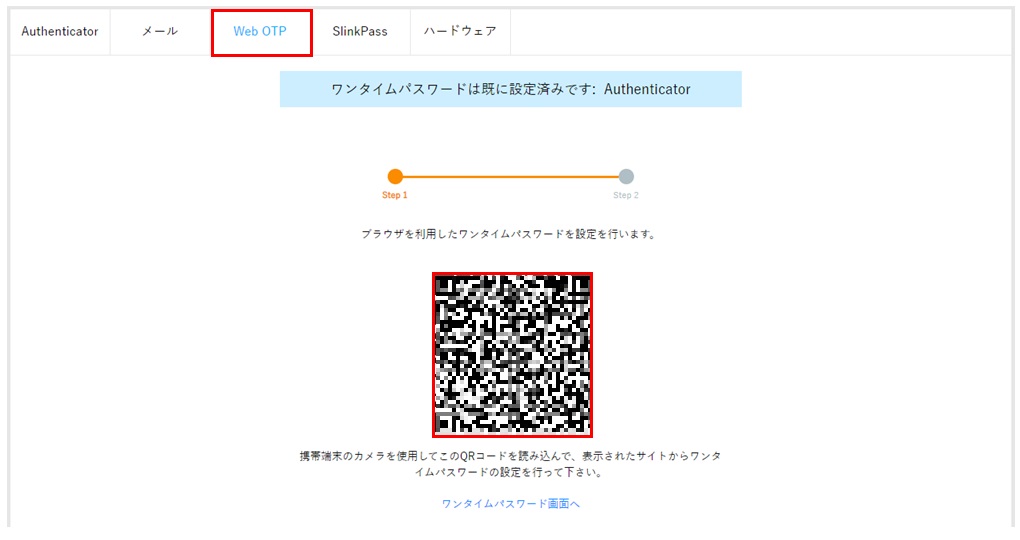
Task: Click the Step 1 label
Action: [x=394, y=195]
